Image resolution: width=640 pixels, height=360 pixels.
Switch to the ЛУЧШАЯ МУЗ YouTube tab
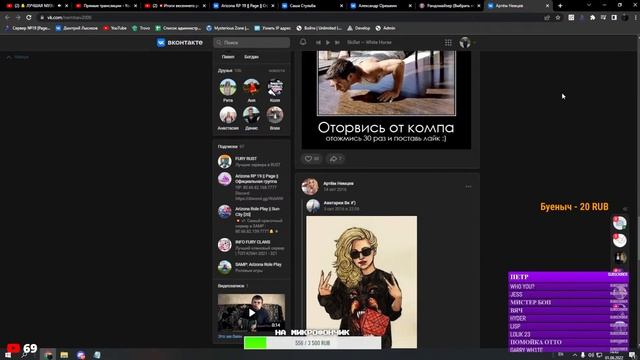(x=38, y=6)
